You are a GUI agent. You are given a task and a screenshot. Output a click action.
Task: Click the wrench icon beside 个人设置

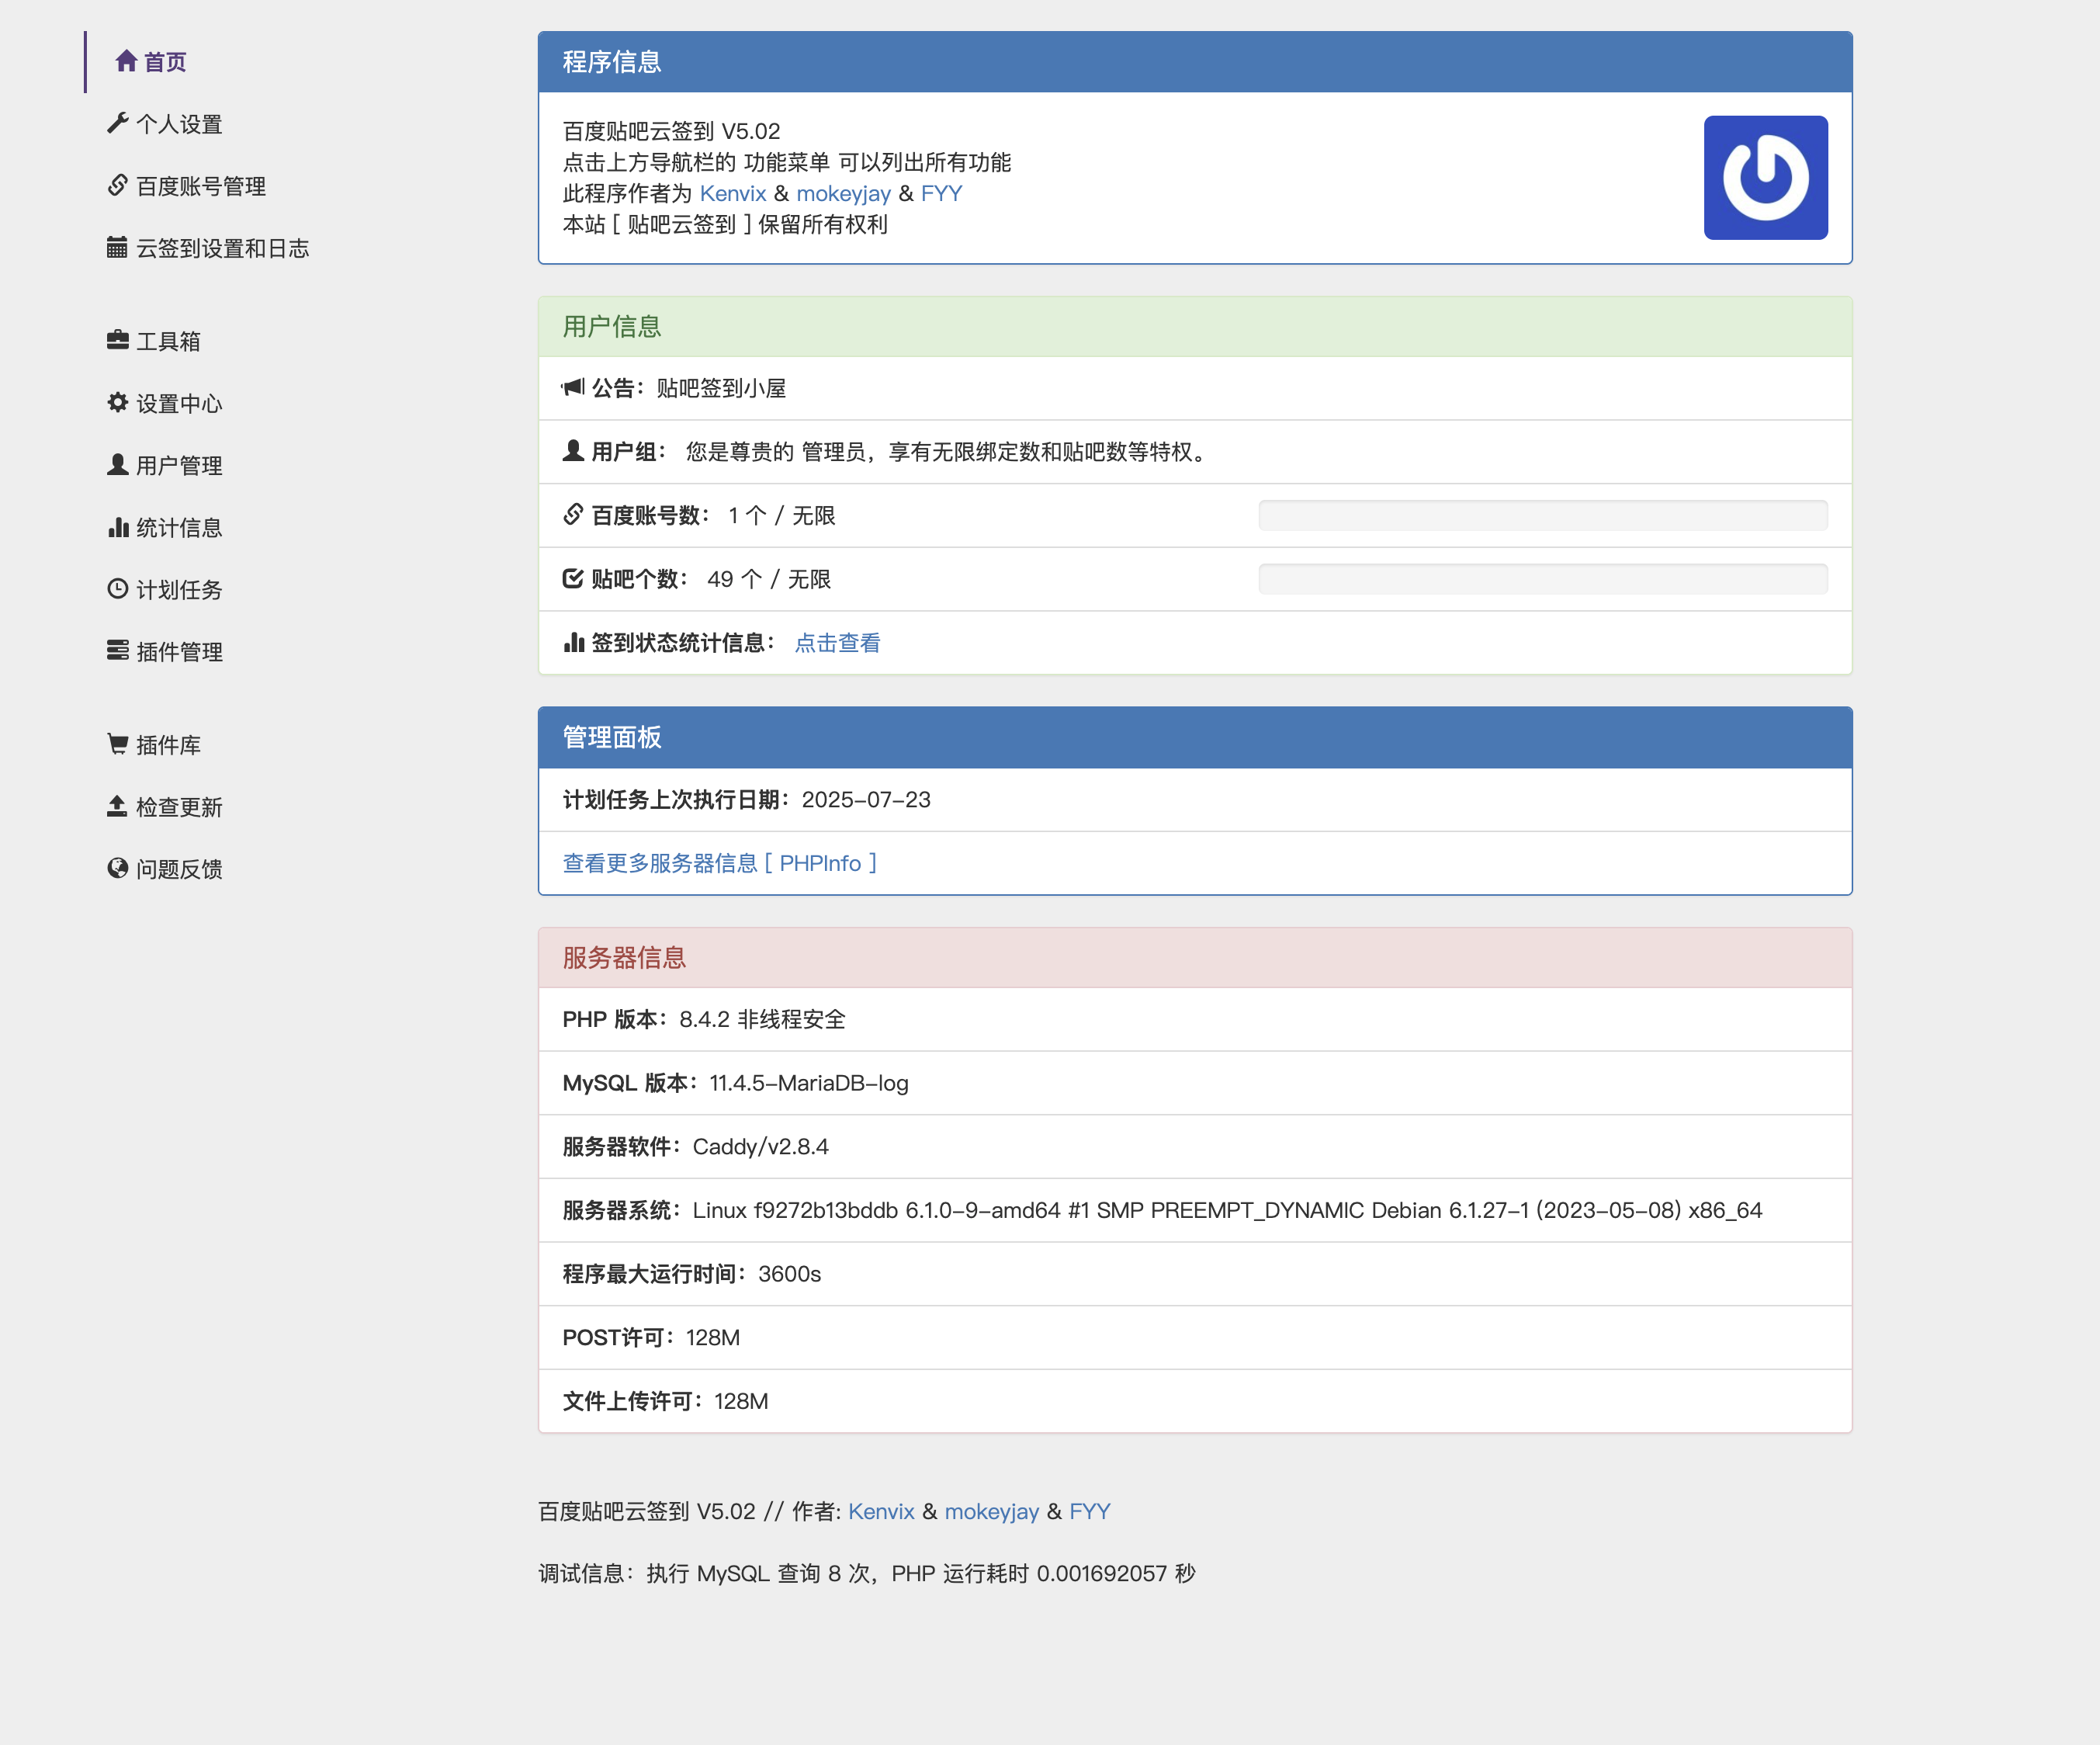click(118, 123)
